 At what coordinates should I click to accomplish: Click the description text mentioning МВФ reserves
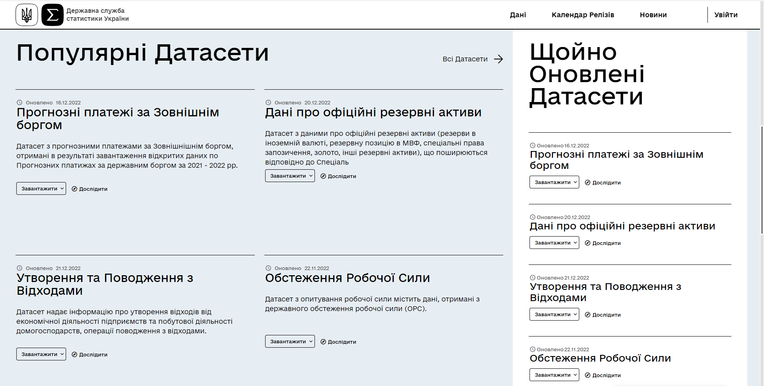pos(376,148)
